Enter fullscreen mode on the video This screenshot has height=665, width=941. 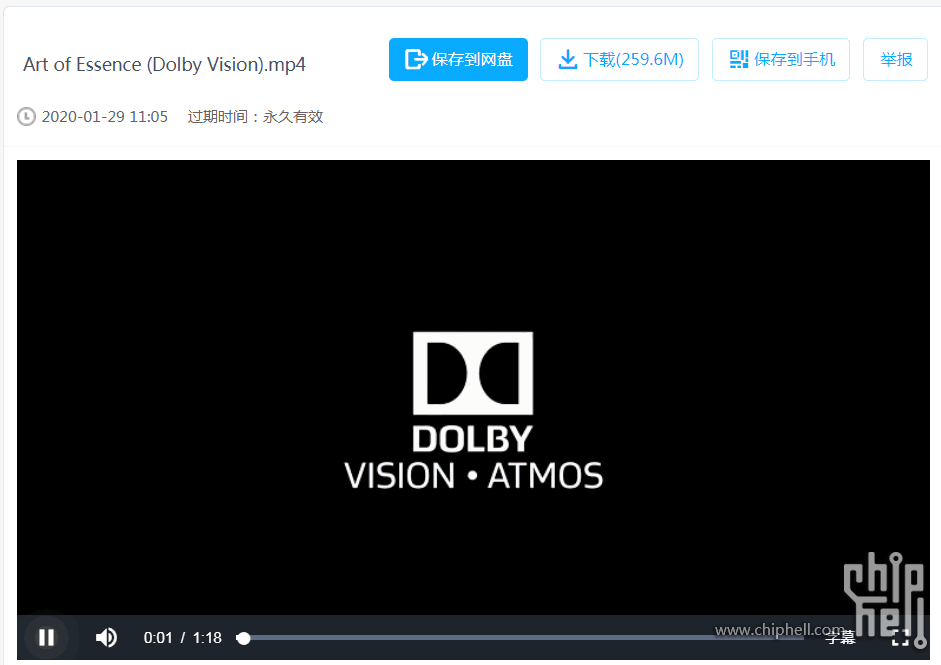pos(900,638)
